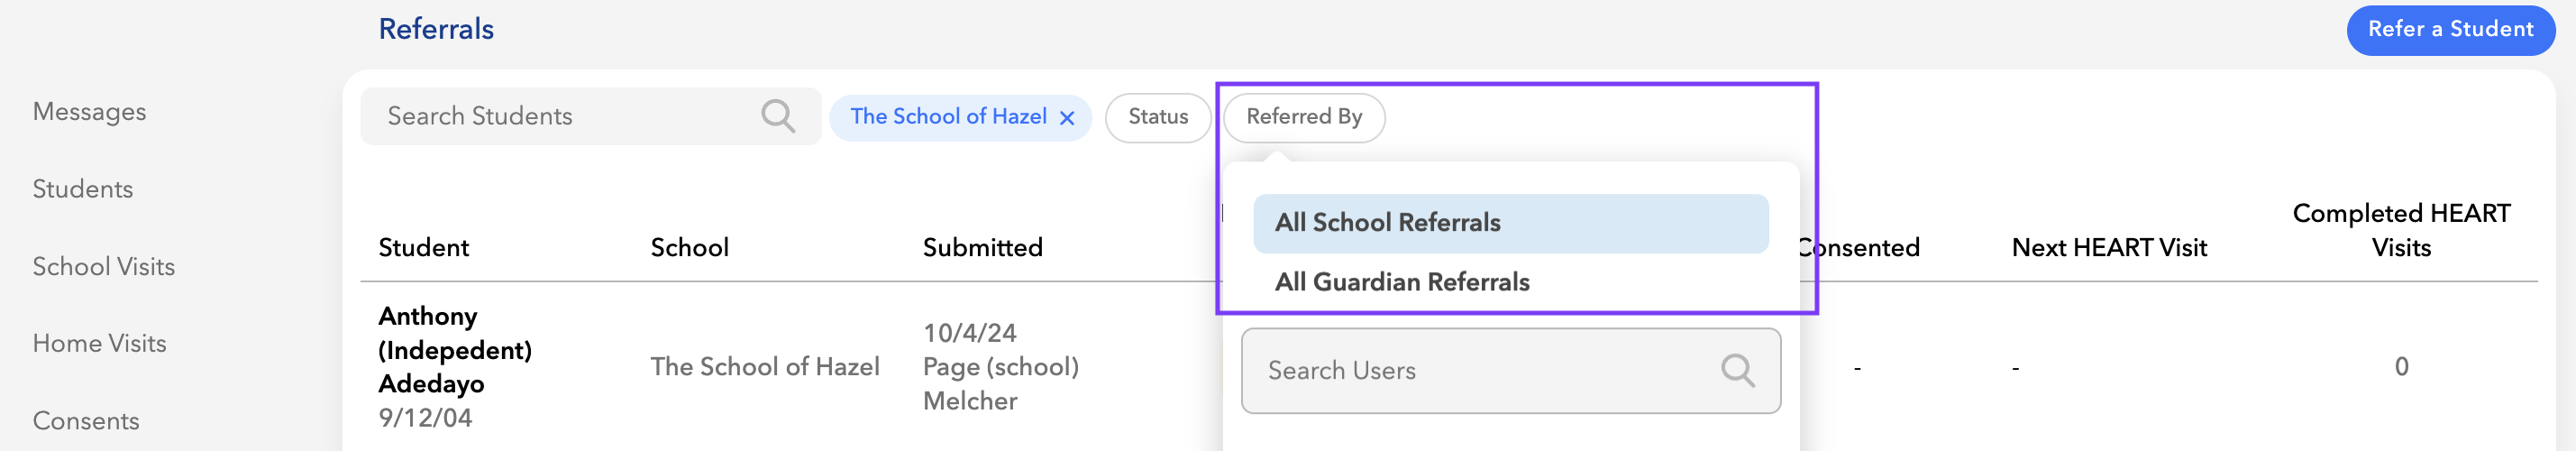Open Consents in the sidebar
This screenshot has width=2576, height=451.
pos(85,421)
